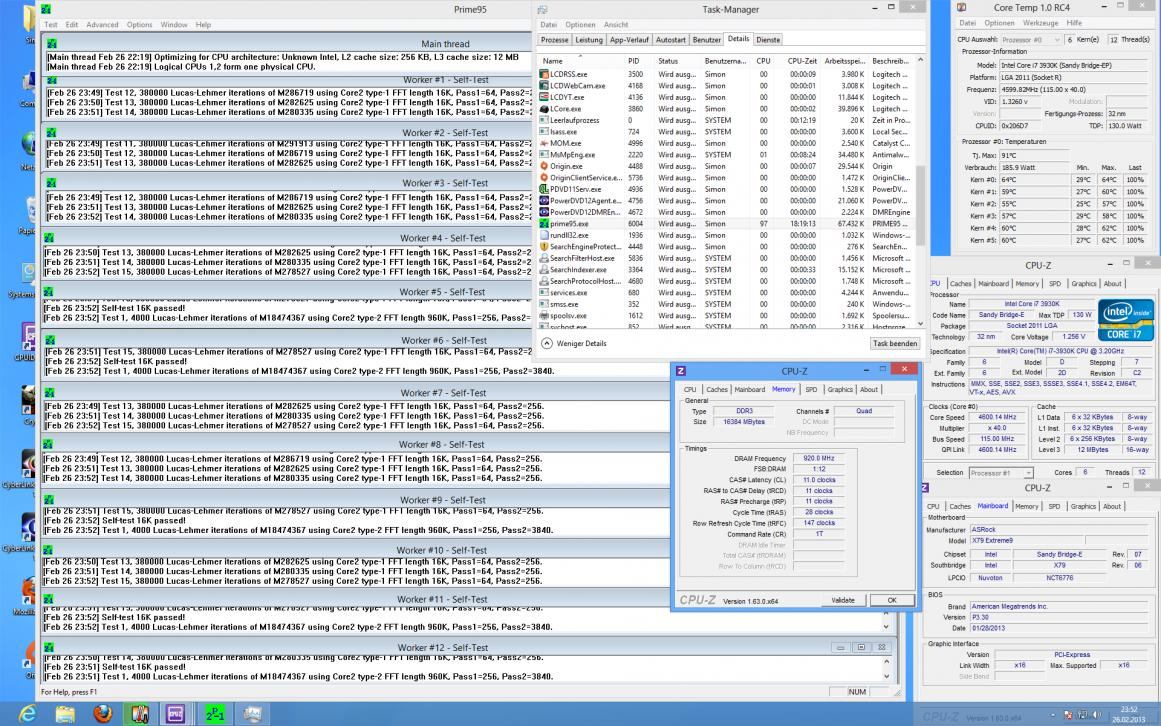This screenshot has width=1161, height=726.
Task: Launch Firefox from the taskbar
Action: (103, 713)
